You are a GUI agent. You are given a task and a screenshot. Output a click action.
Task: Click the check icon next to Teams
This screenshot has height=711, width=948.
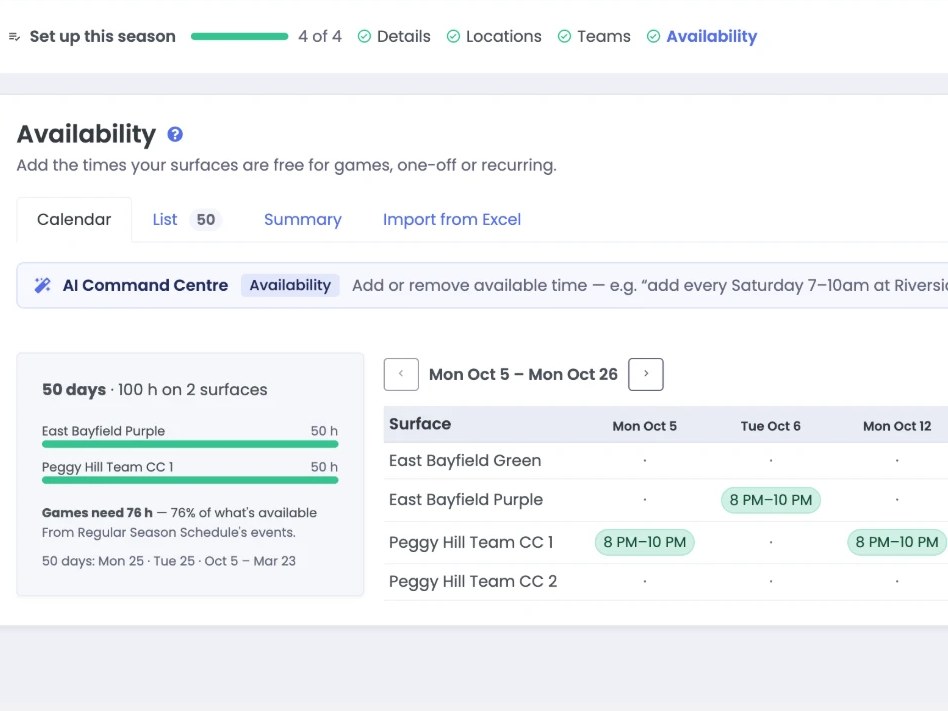point(564,36)
